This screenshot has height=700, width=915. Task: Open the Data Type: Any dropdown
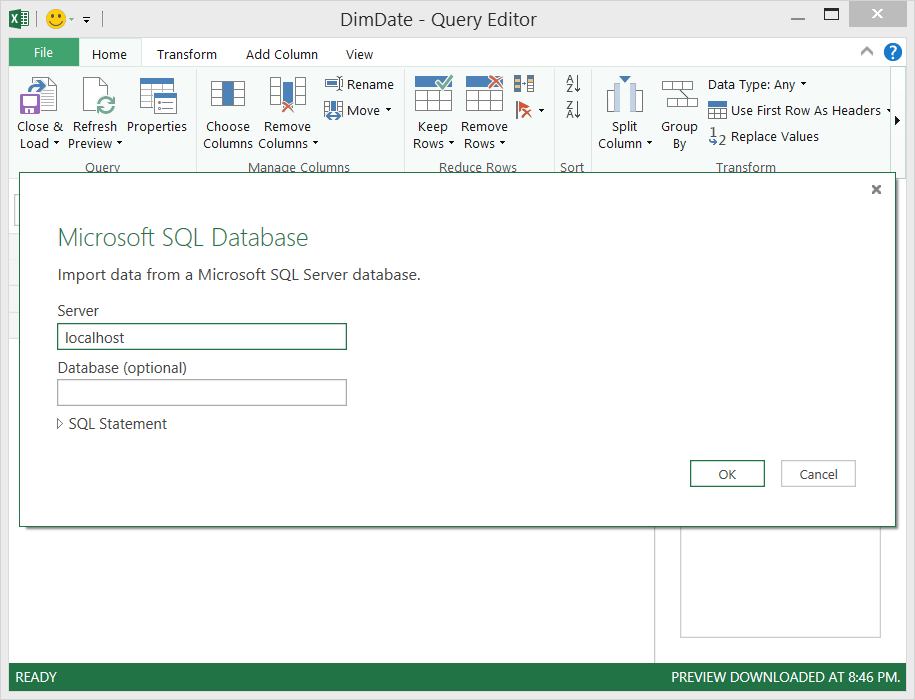(x=757, y=85)
